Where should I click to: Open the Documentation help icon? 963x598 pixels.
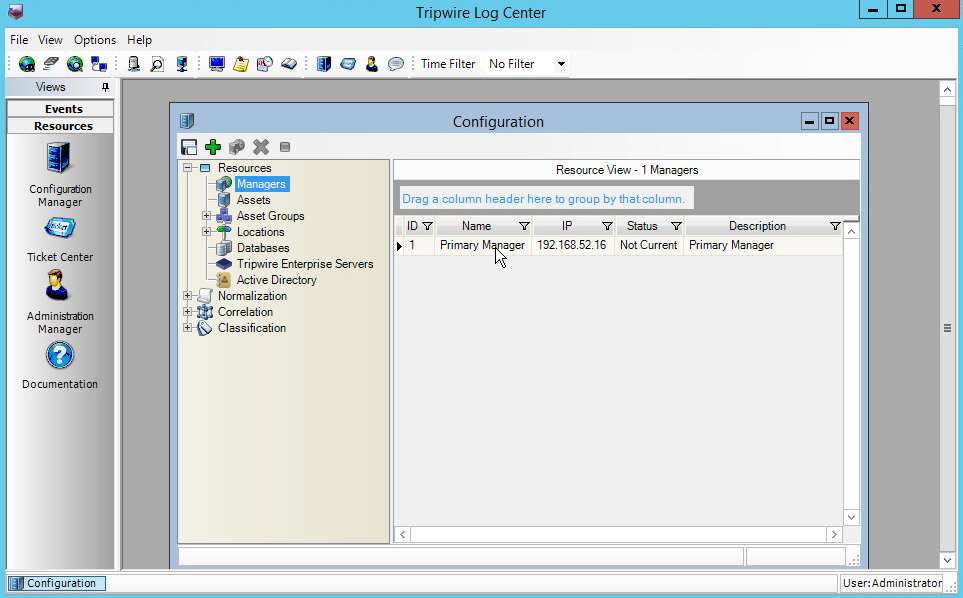(x=60, y=356)
